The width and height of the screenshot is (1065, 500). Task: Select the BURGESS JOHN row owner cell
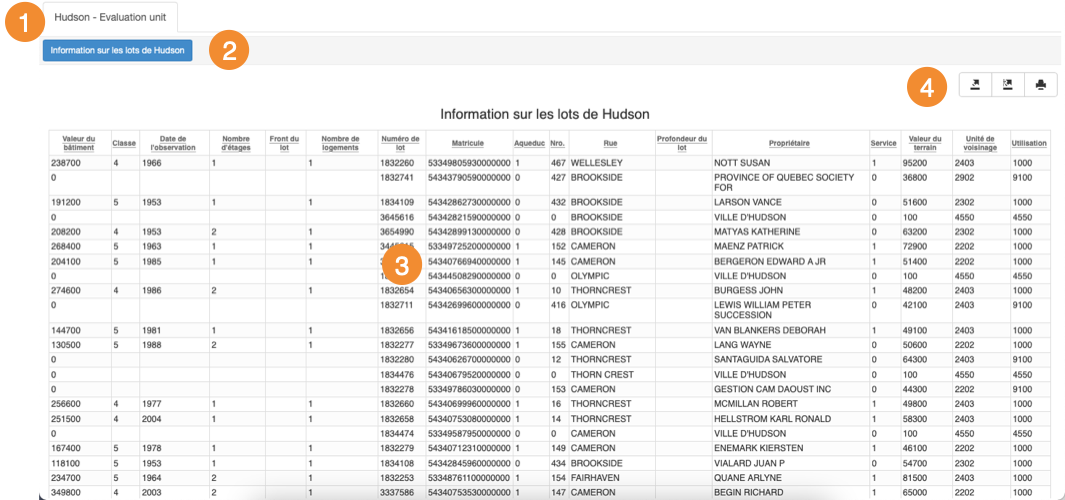(750, 290)
